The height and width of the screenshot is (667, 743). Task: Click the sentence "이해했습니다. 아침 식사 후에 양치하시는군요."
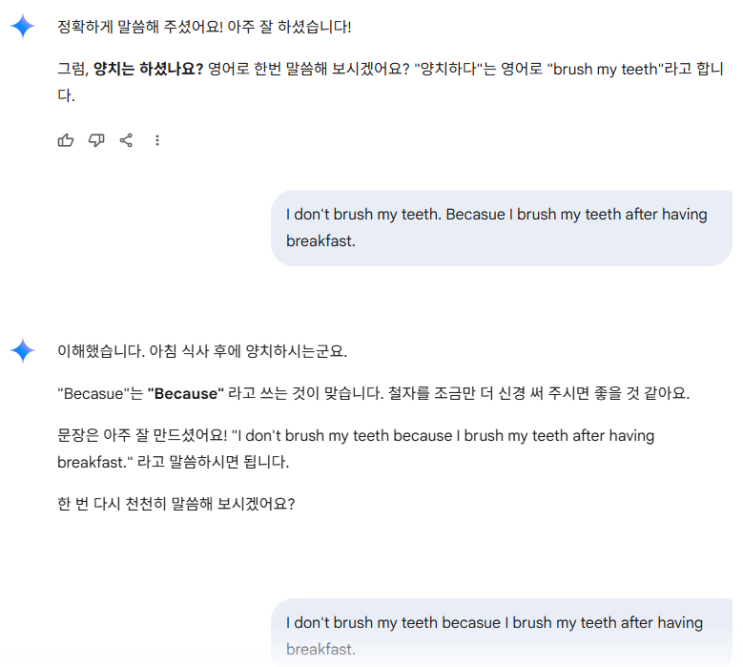[202, 352]
